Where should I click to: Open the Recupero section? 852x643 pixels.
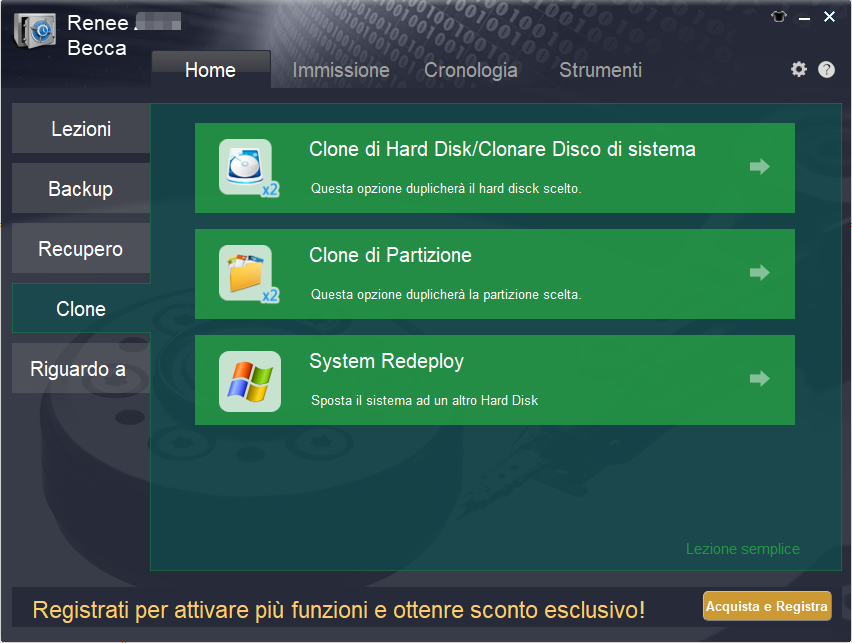point(80,248)
